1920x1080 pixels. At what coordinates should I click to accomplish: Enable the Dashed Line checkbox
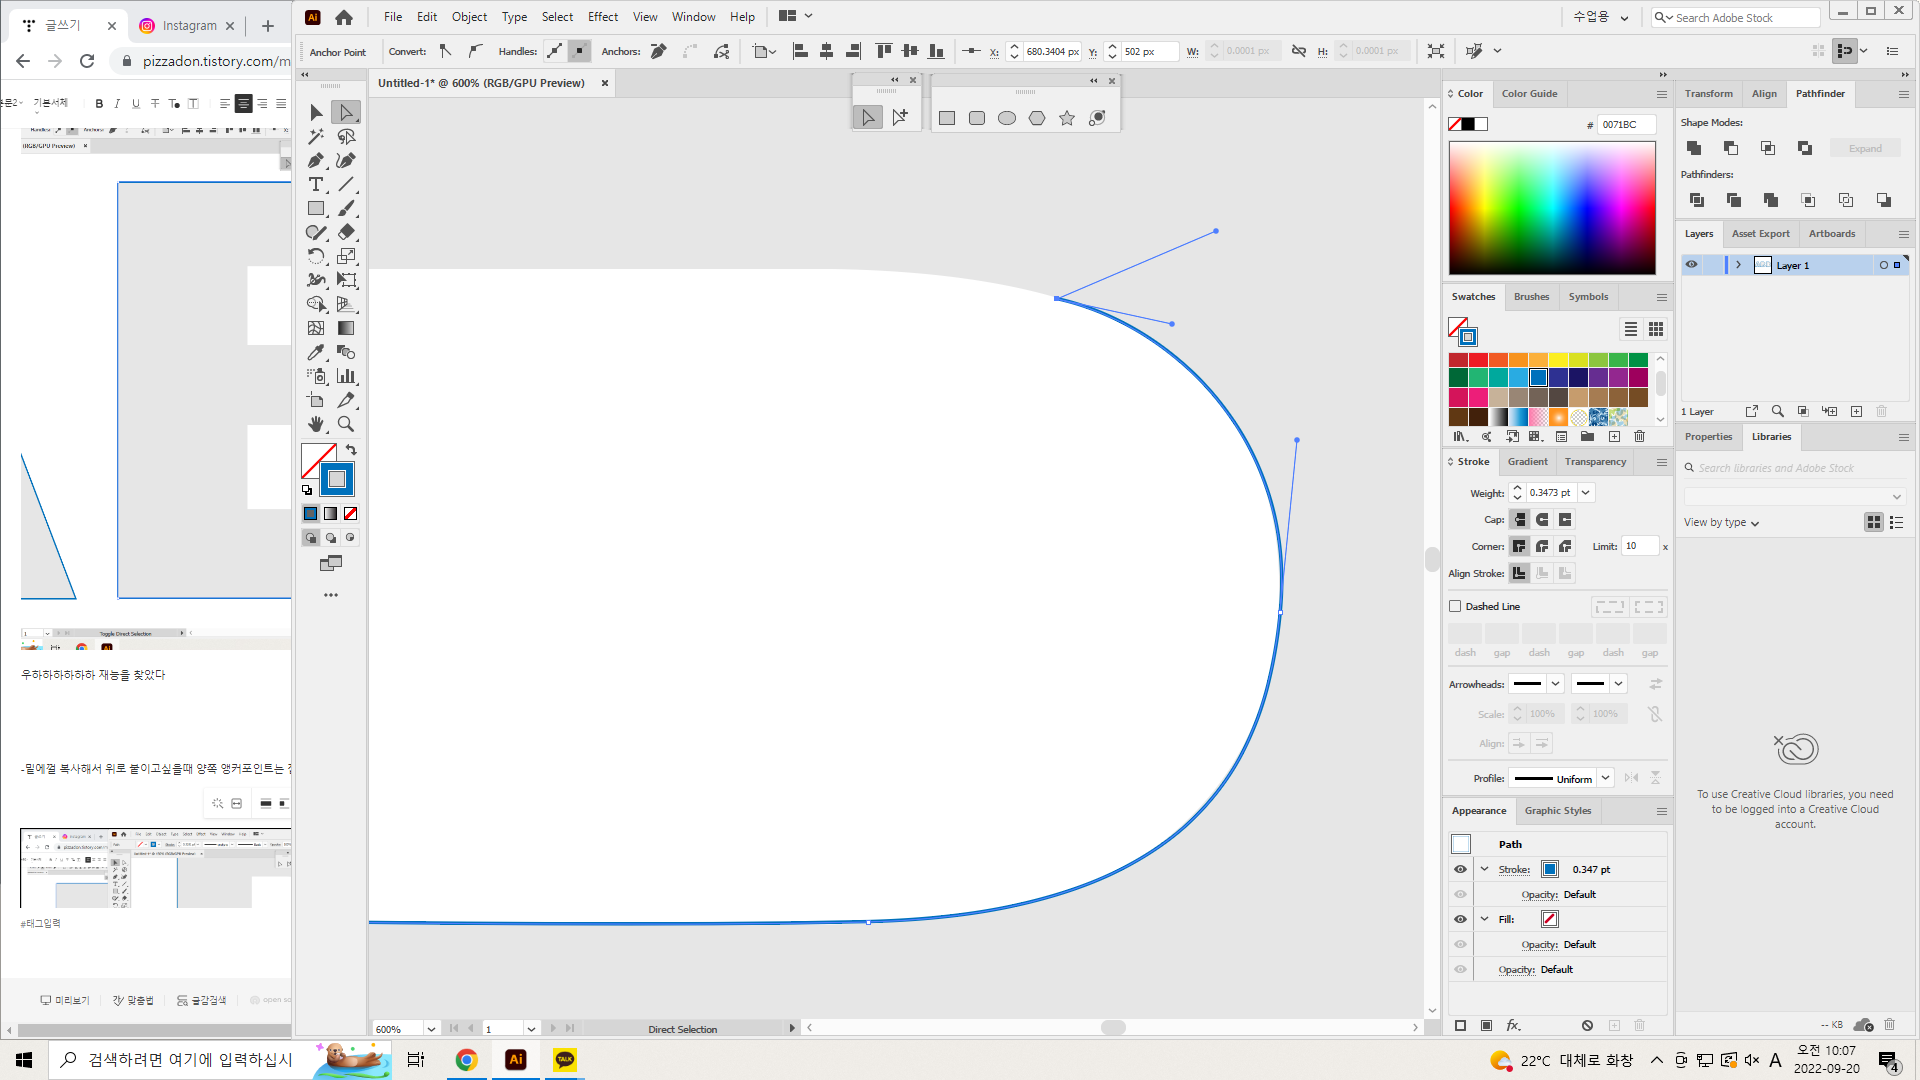click(x=1456, y=606)
